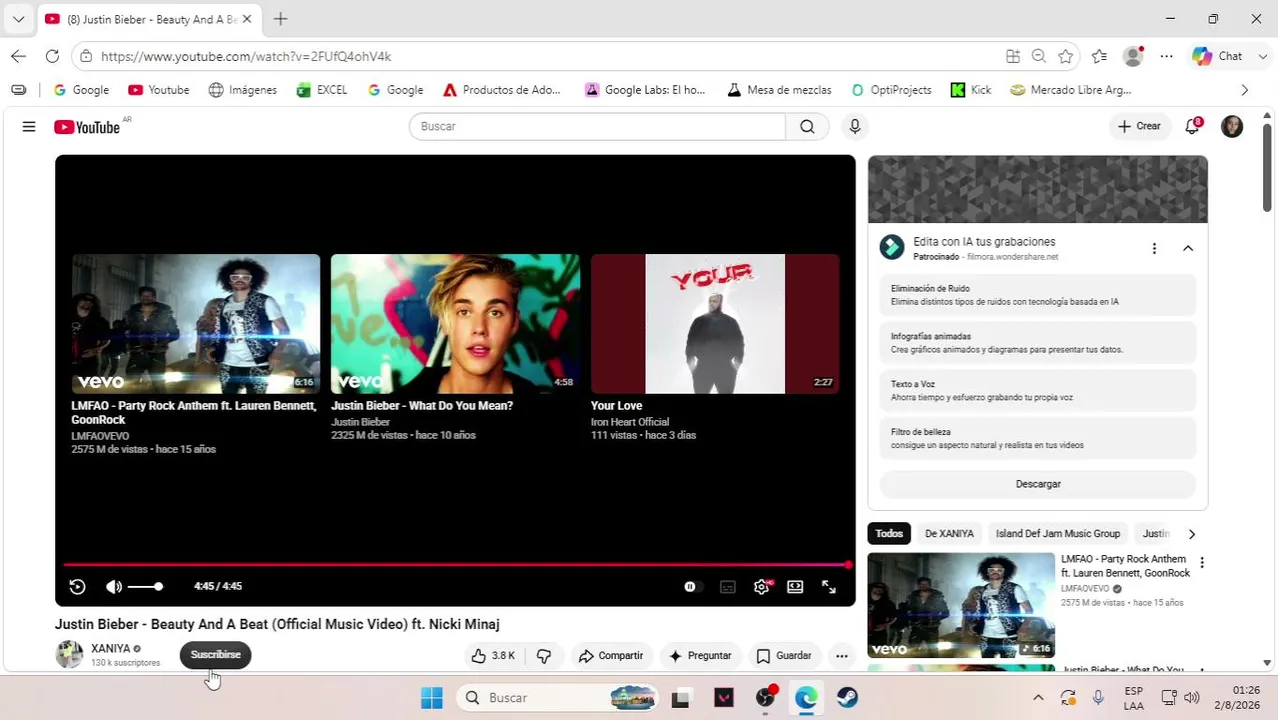Open a new browser tab
This screenshot has width=1278, height=720.
pos(280,19)
